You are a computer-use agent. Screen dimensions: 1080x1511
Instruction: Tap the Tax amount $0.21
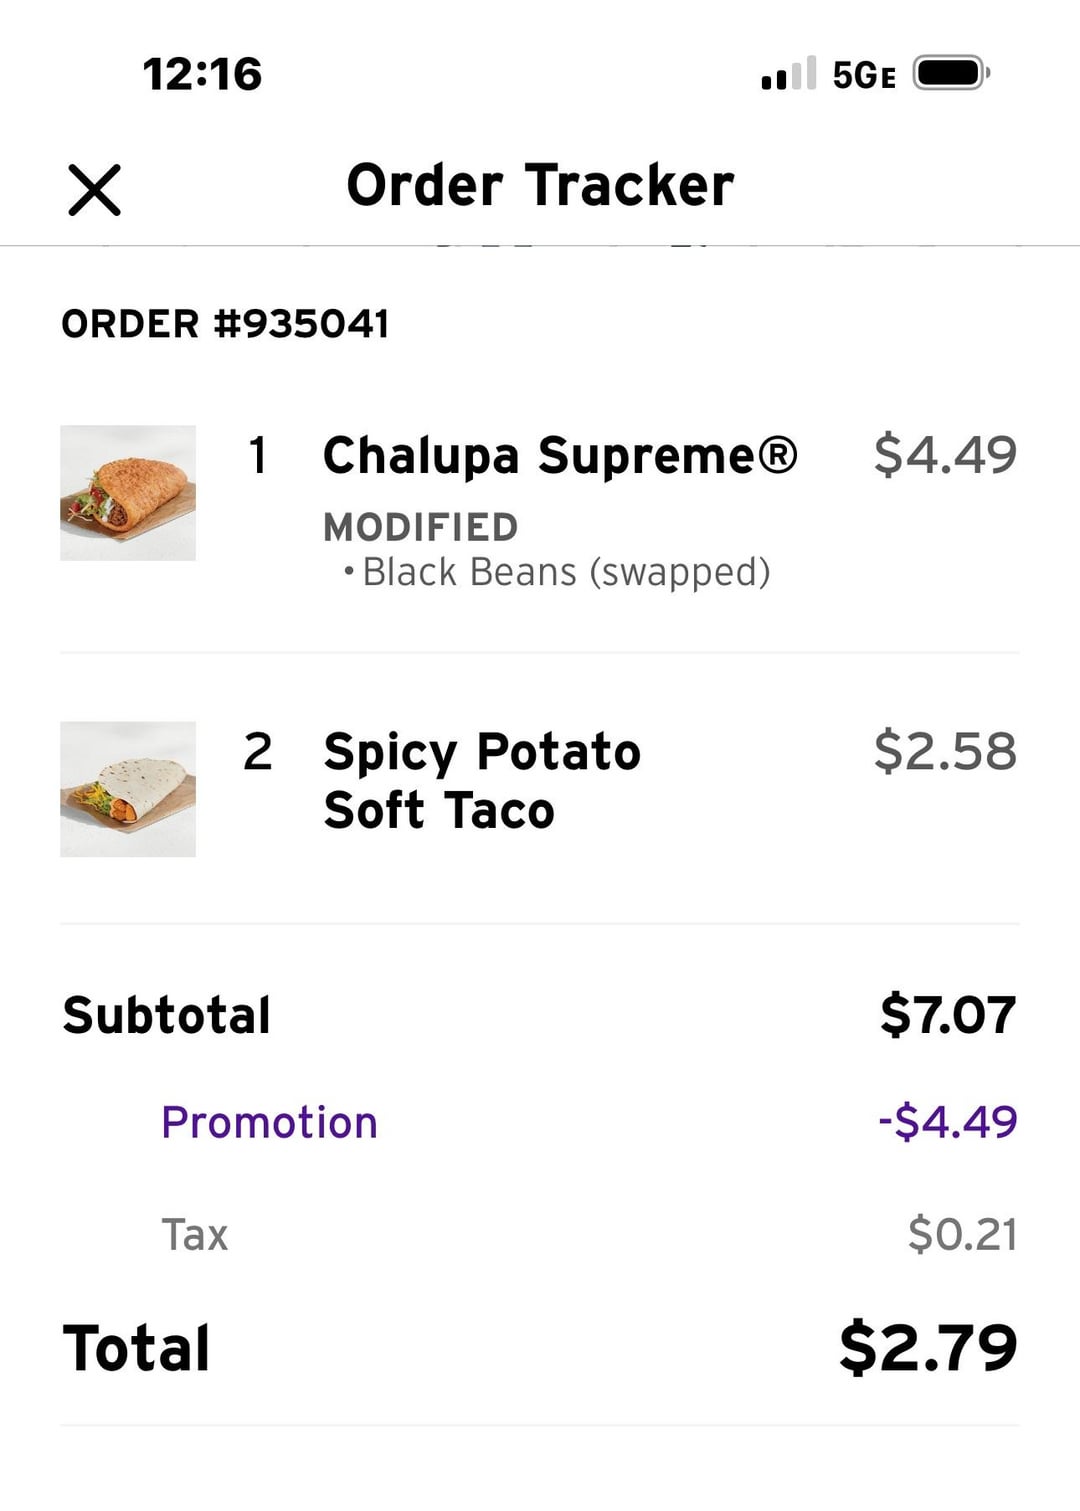[x=962, y=1234]
